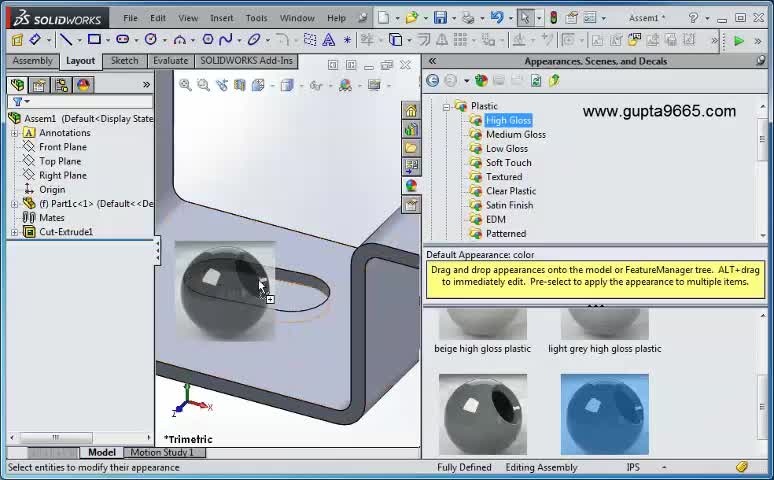Select the Corner Rectangle sketch tool
This screenshot has width=774, height=480.
(94, 40)
